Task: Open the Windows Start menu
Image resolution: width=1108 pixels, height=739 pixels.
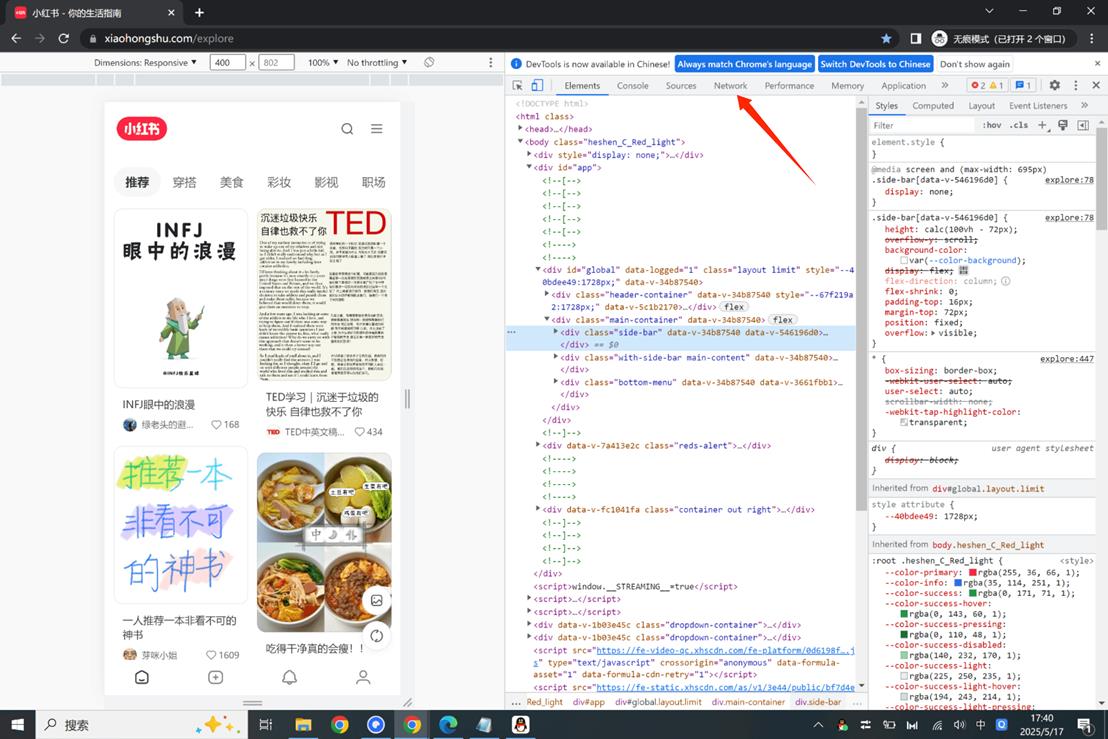Action: click(17, 724)
